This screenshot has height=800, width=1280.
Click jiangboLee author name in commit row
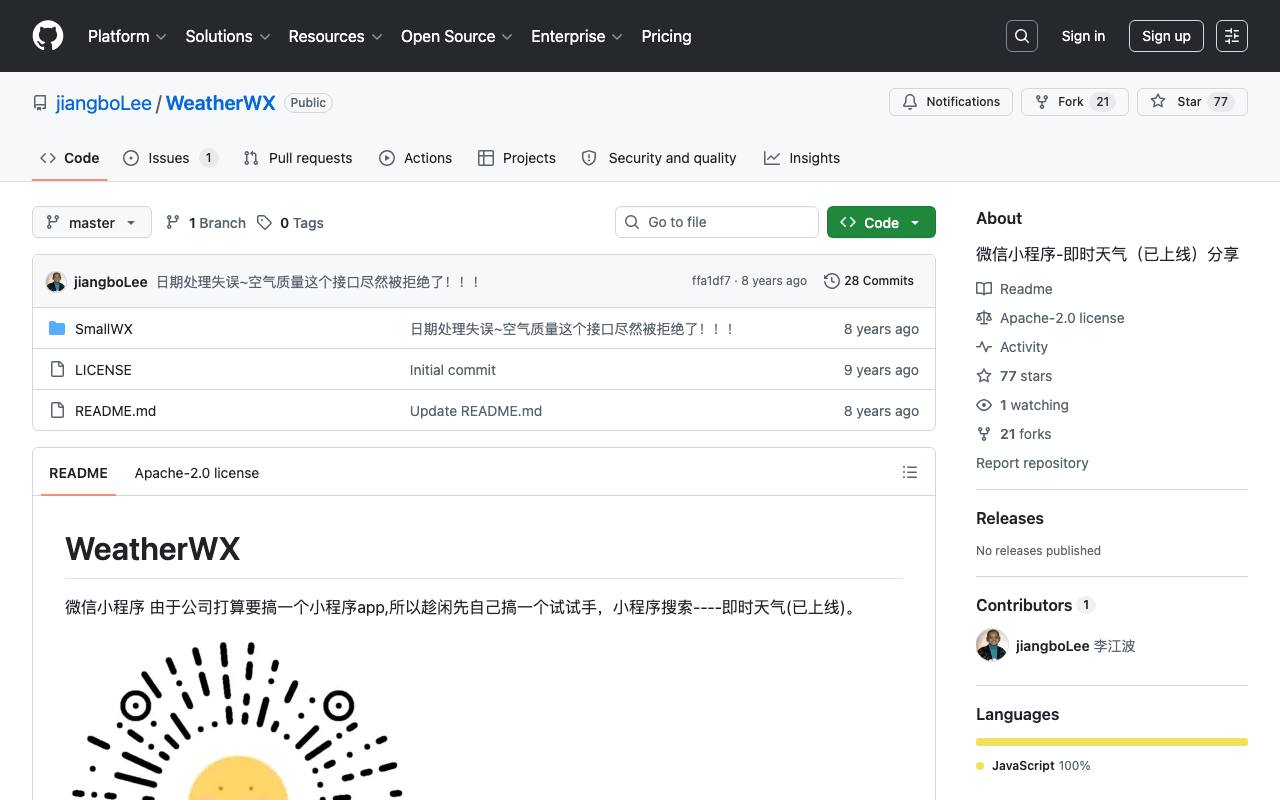click(x=111, y=282)
